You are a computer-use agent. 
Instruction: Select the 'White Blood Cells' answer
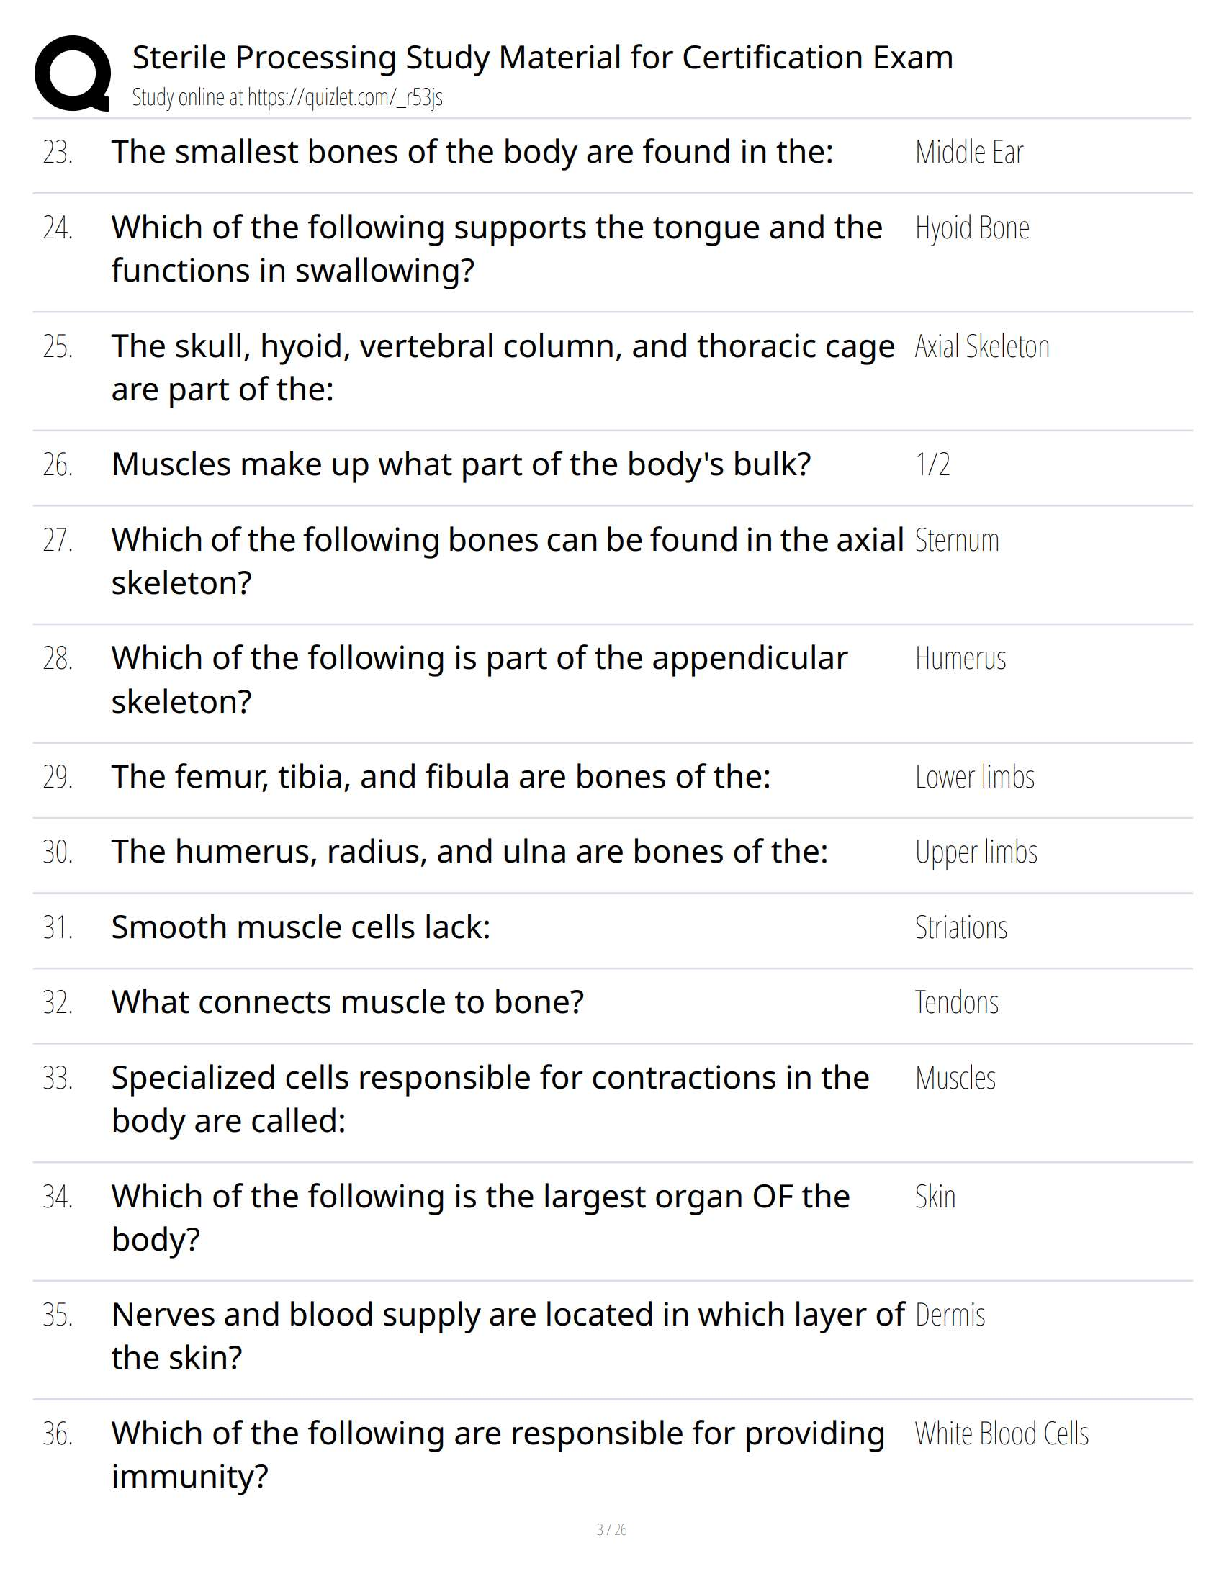pos(1001,1434)
